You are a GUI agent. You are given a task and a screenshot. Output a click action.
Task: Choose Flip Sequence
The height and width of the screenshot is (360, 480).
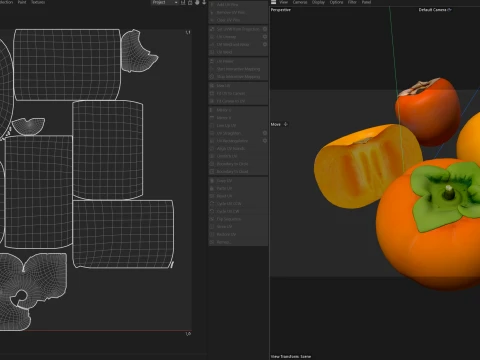(x=238, y=219)
